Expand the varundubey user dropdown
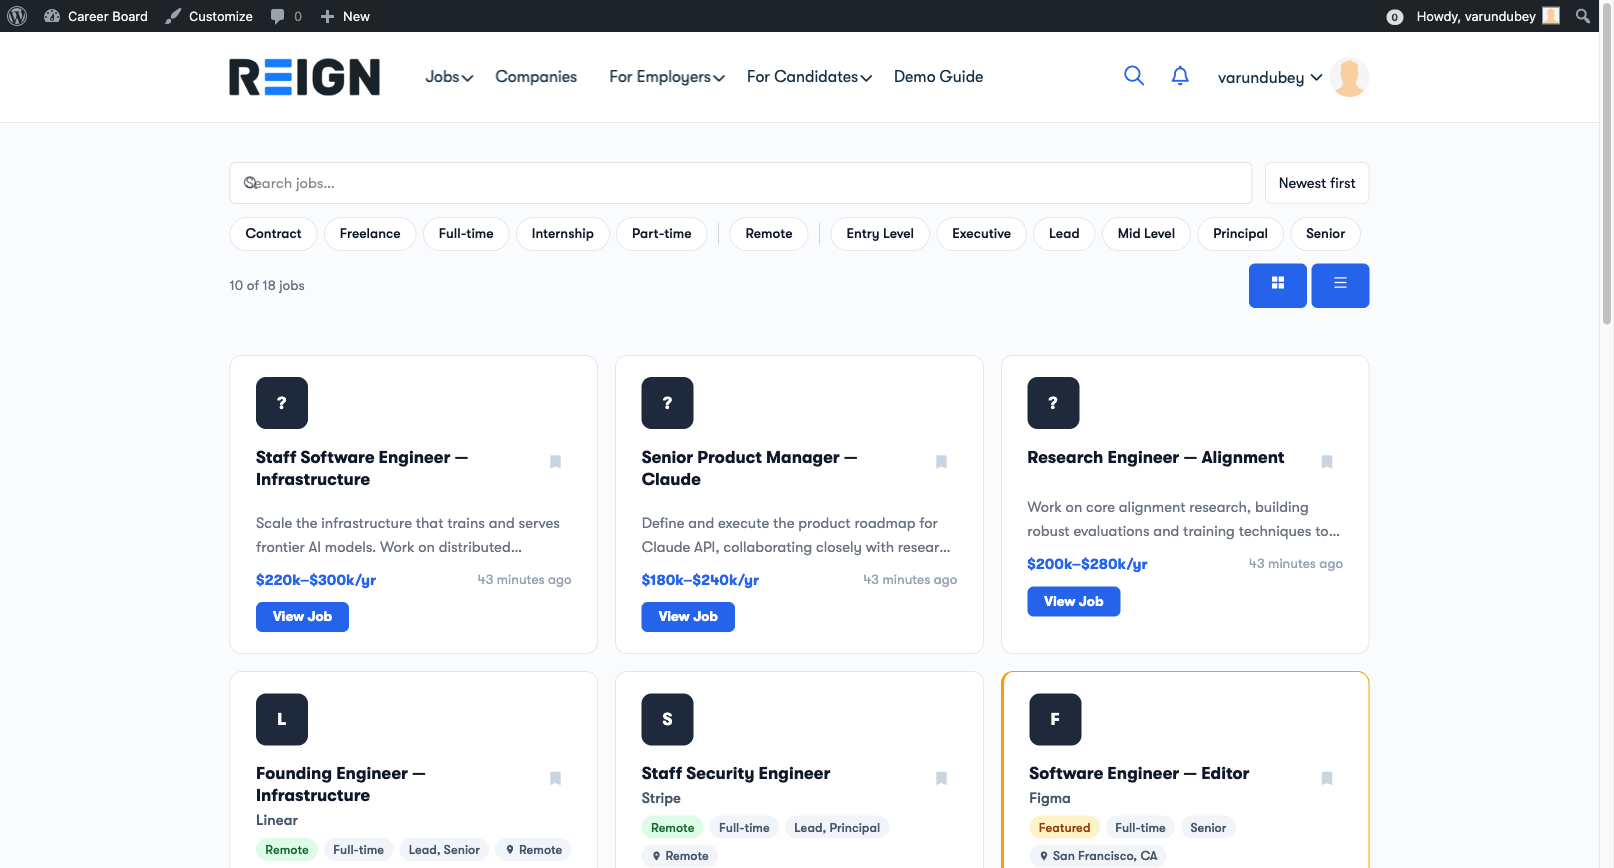Viewport: 1614px width, 868px height. click(x=1270, y=77)
